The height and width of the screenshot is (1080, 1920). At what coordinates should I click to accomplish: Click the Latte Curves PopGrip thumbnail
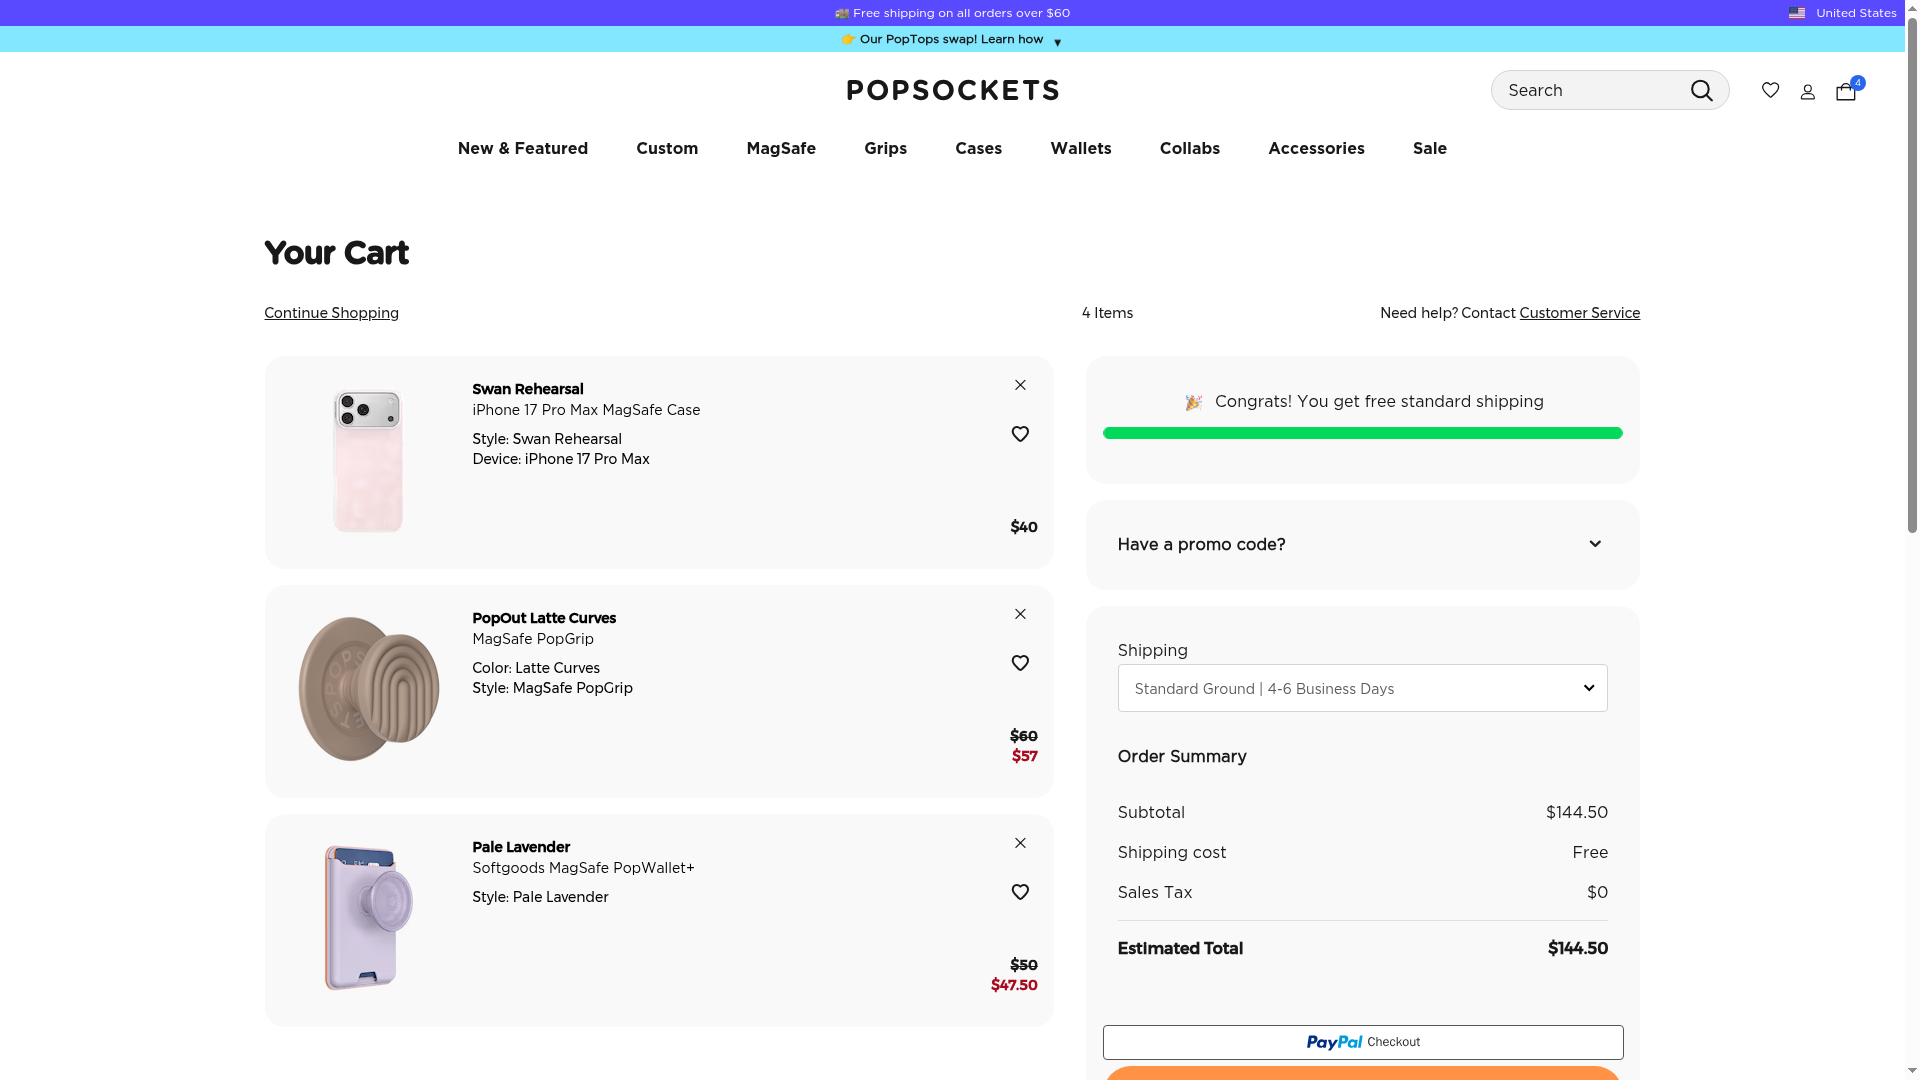coord(368,689)
